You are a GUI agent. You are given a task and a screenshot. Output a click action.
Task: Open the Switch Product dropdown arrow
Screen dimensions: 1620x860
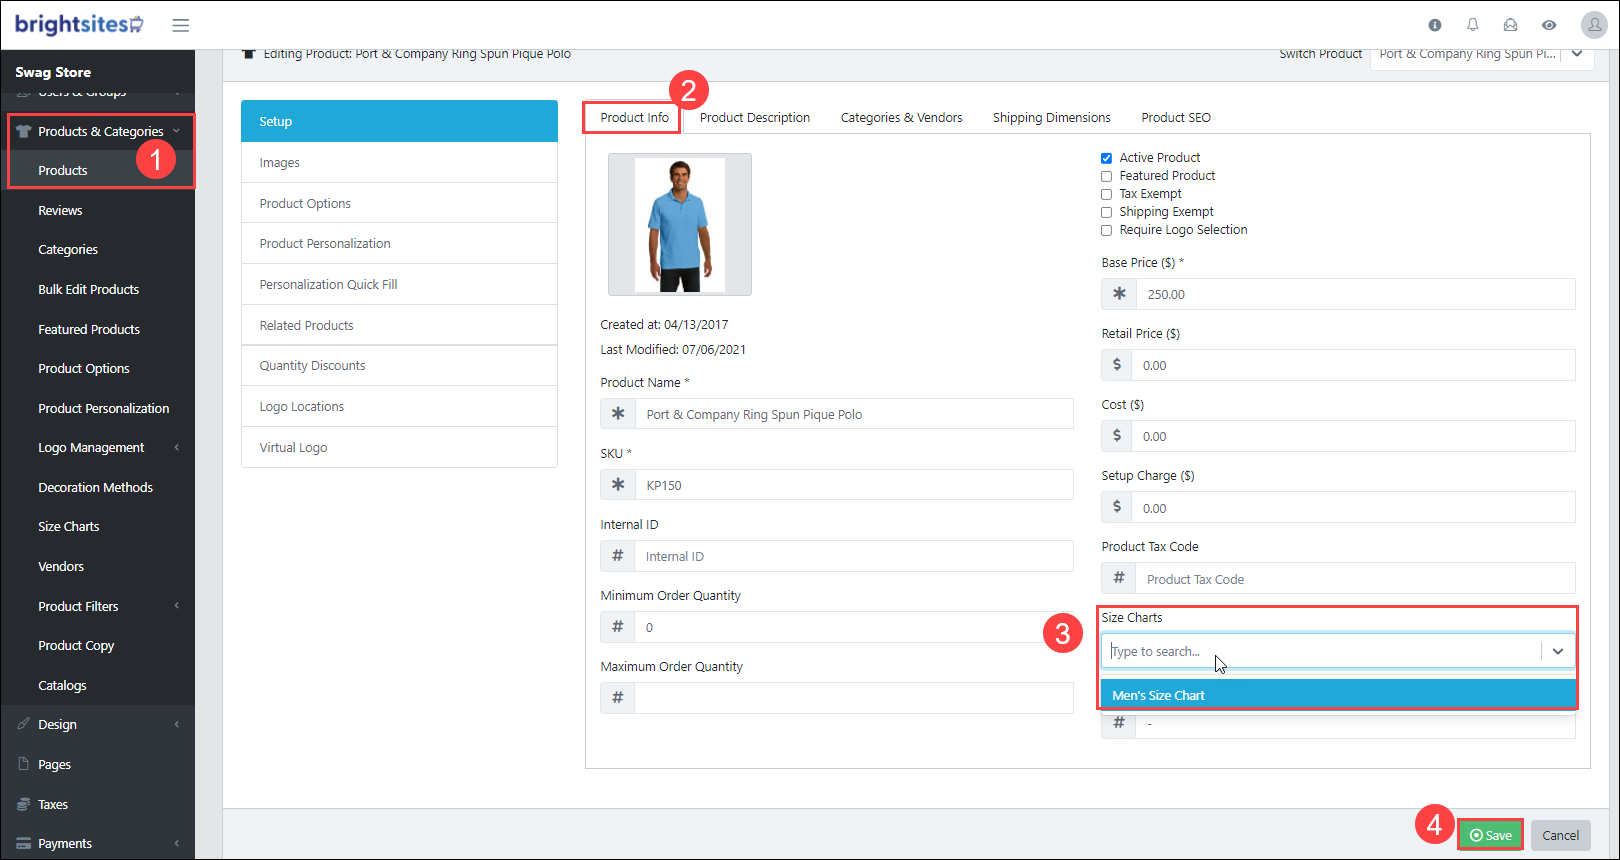pyautogui.click(x=1577, y=54)
